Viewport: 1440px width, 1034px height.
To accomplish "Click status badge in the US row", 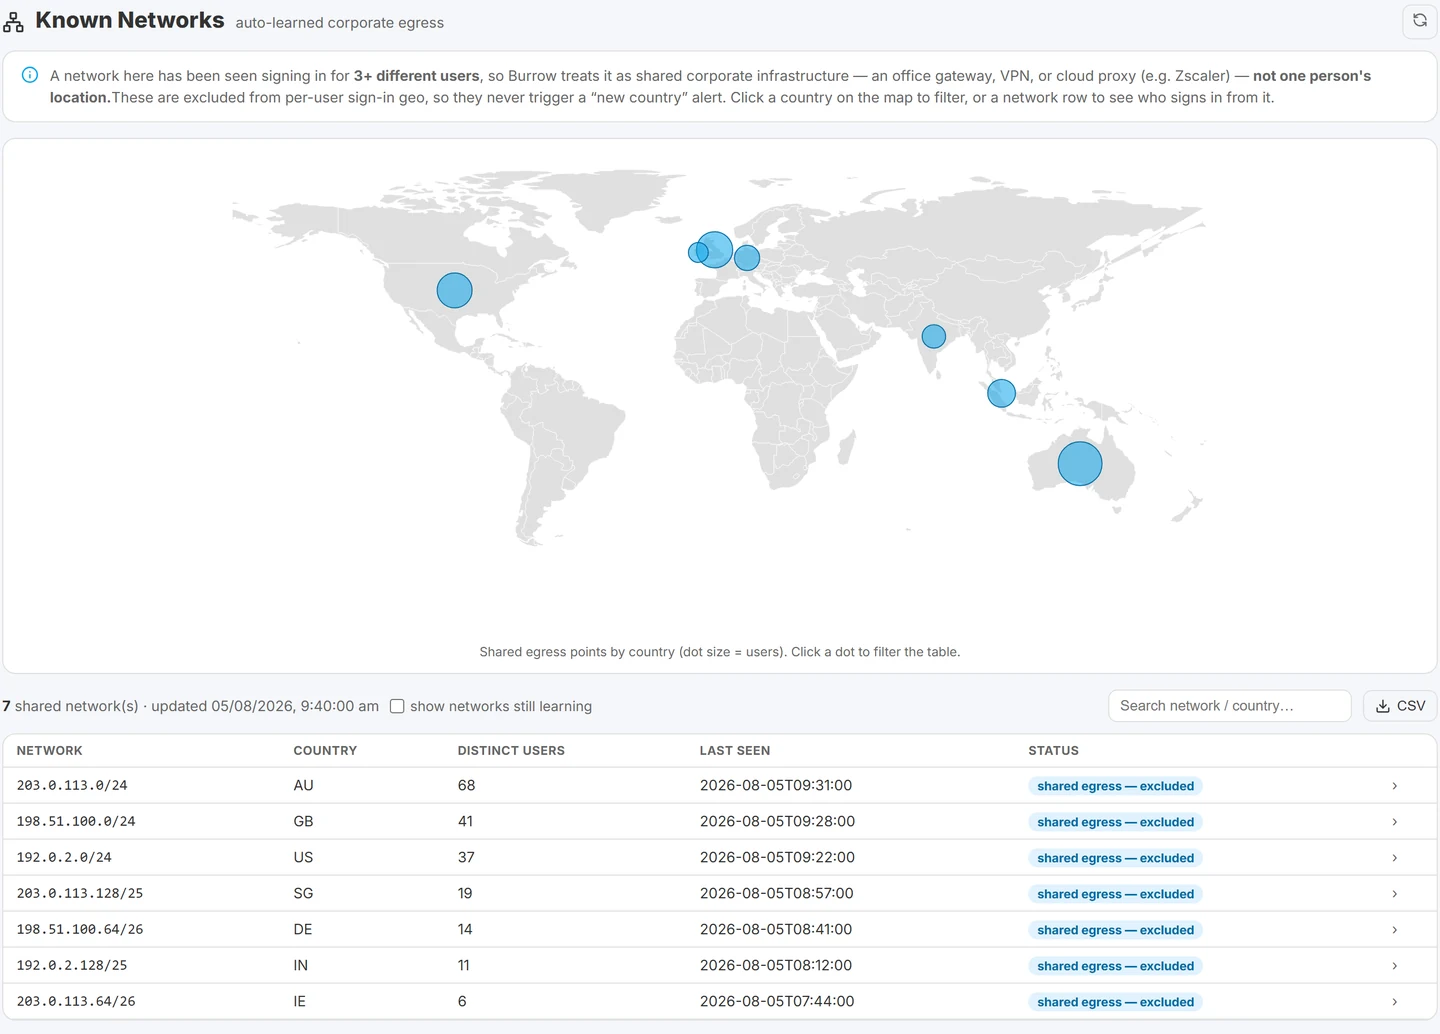I will coord(1115,858).
